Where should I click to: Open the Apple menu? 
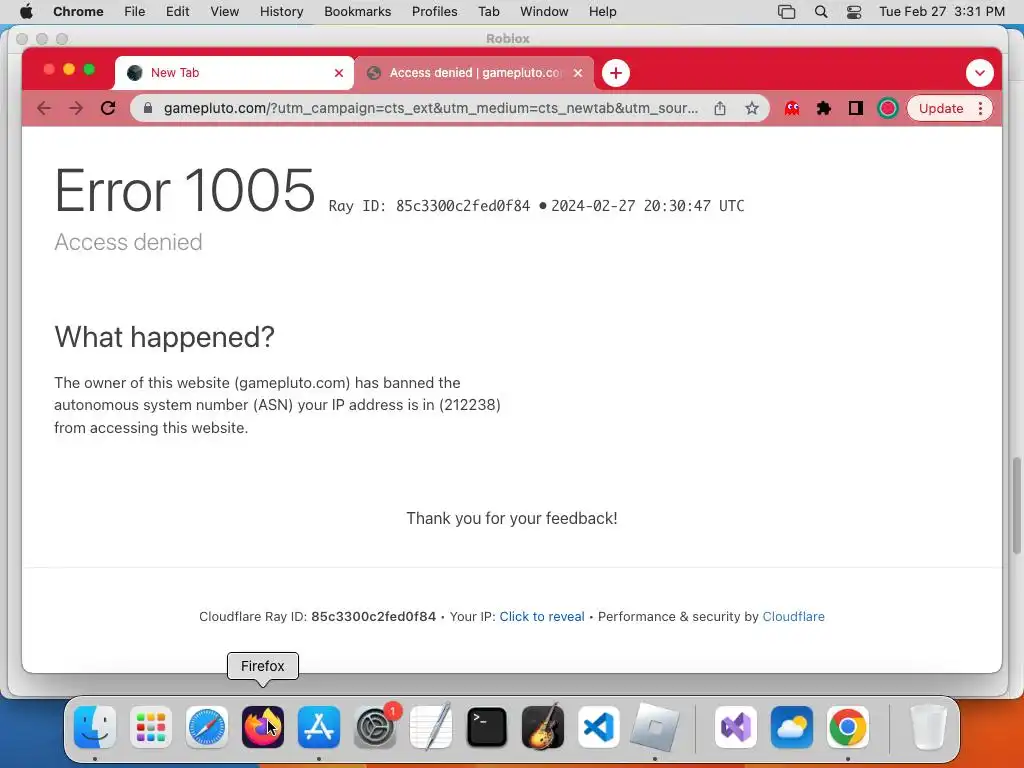click(26, 12)
